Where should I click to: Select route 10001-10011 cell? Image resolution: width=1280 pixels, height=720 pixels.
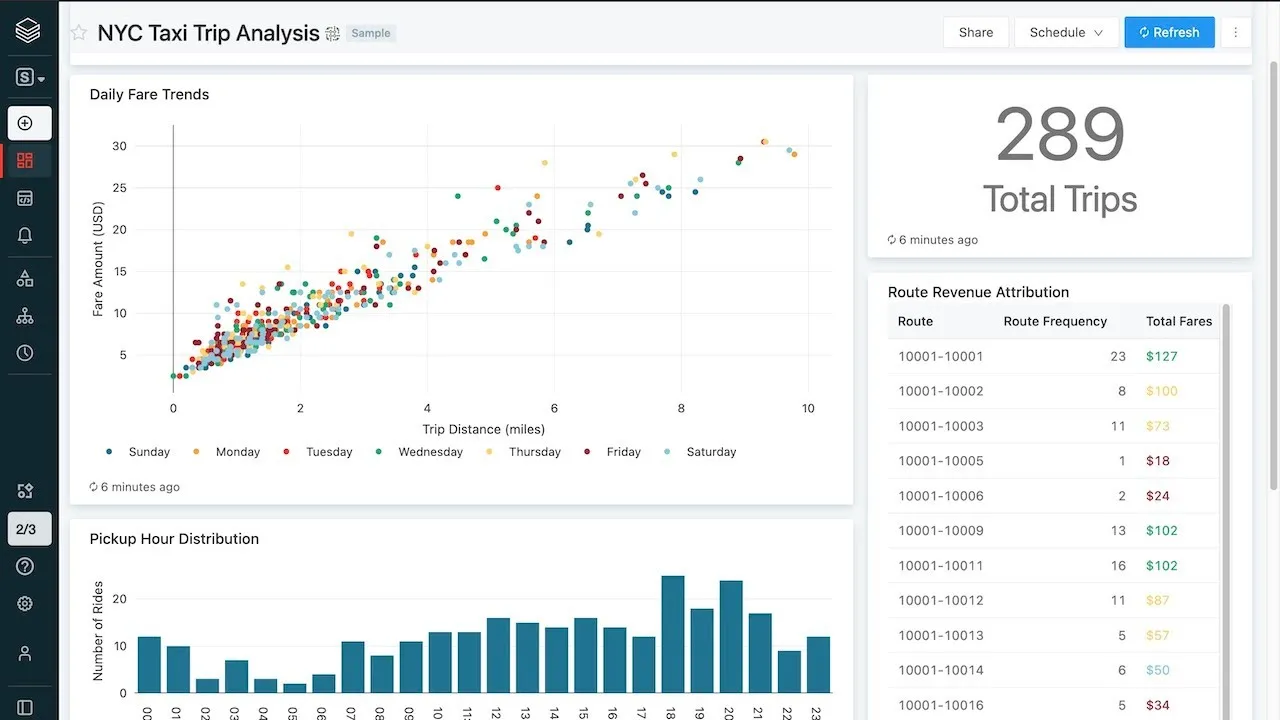click(940, 566)
